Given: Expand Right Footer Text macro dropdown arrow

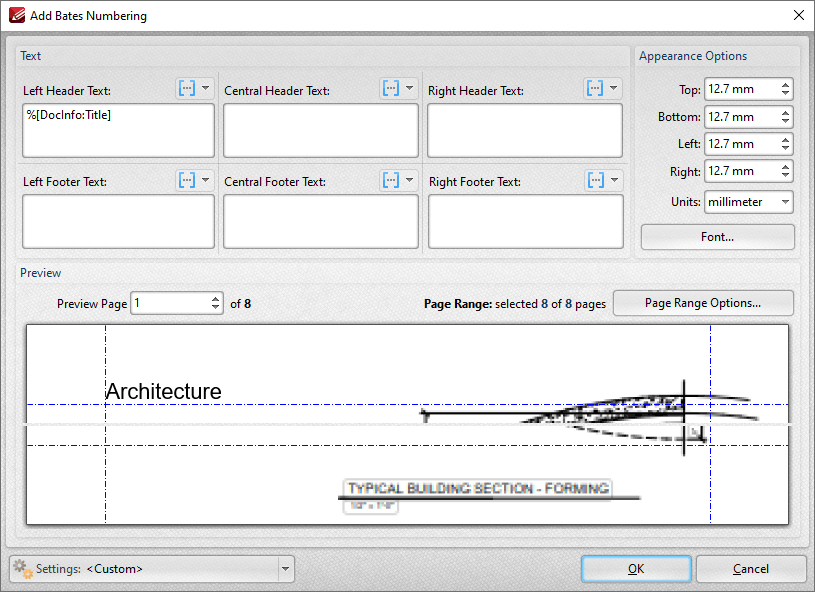Looking at the screenshot, I should (614, 180).
